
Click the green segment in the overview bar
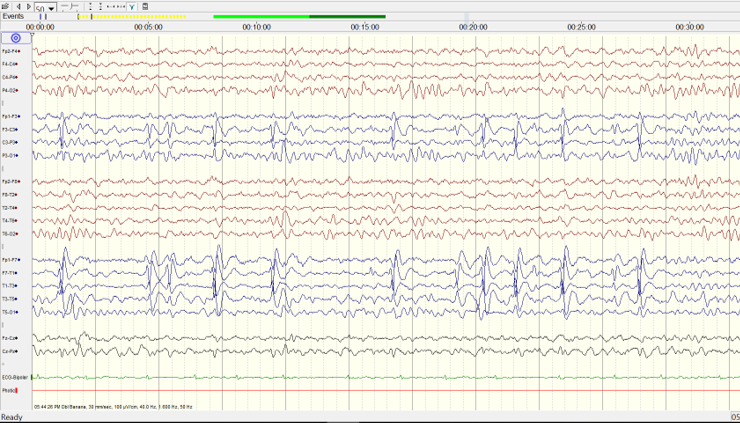coord(298,17)
